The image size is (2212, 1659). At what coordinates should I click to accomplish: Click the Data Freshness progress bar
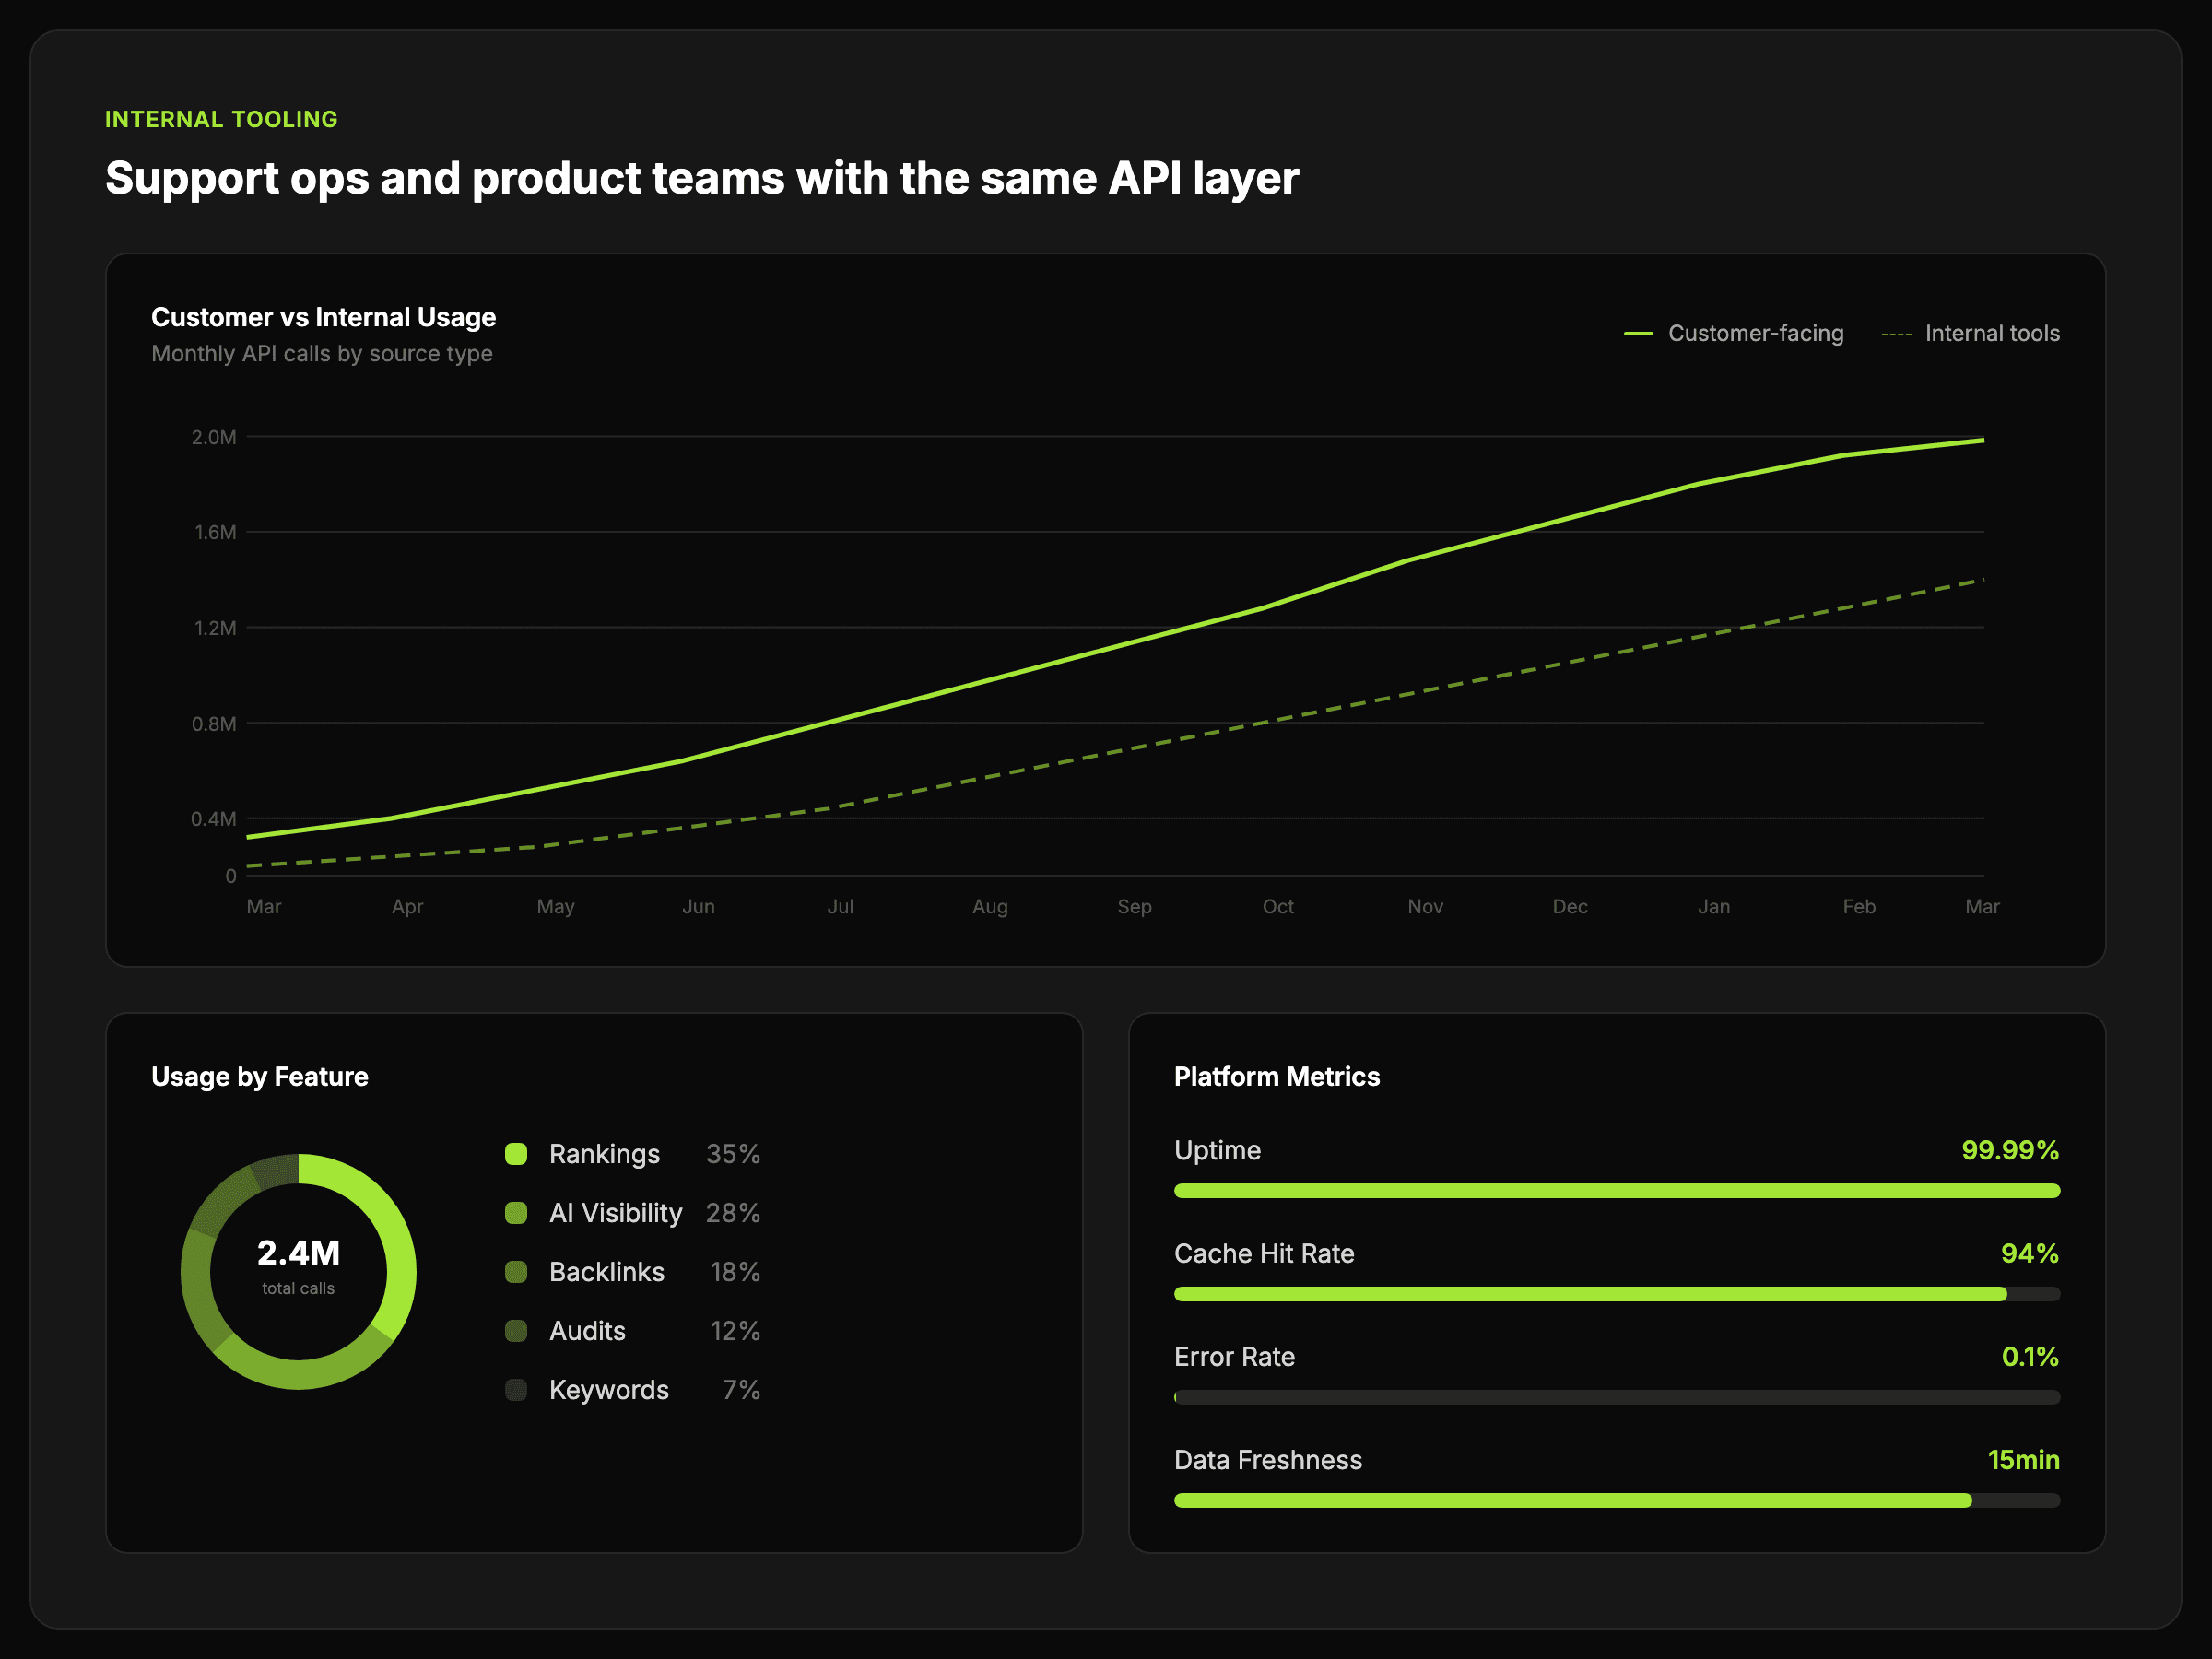pyautogui.click(x=1616, y=1500)
